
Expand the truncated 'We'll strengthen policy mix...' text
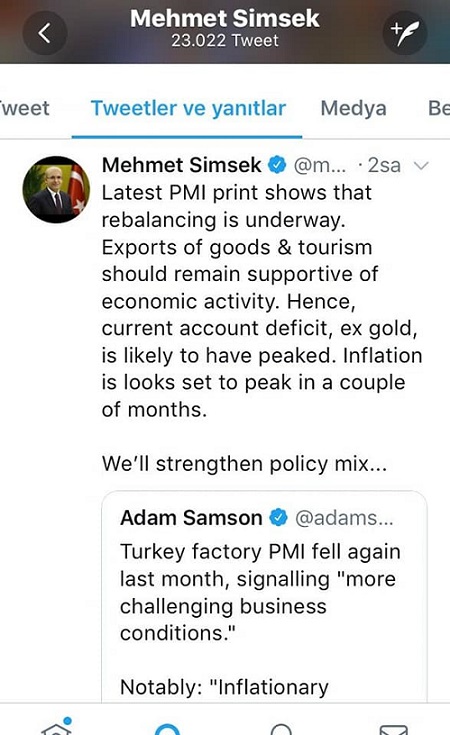[x=245, y=464]
